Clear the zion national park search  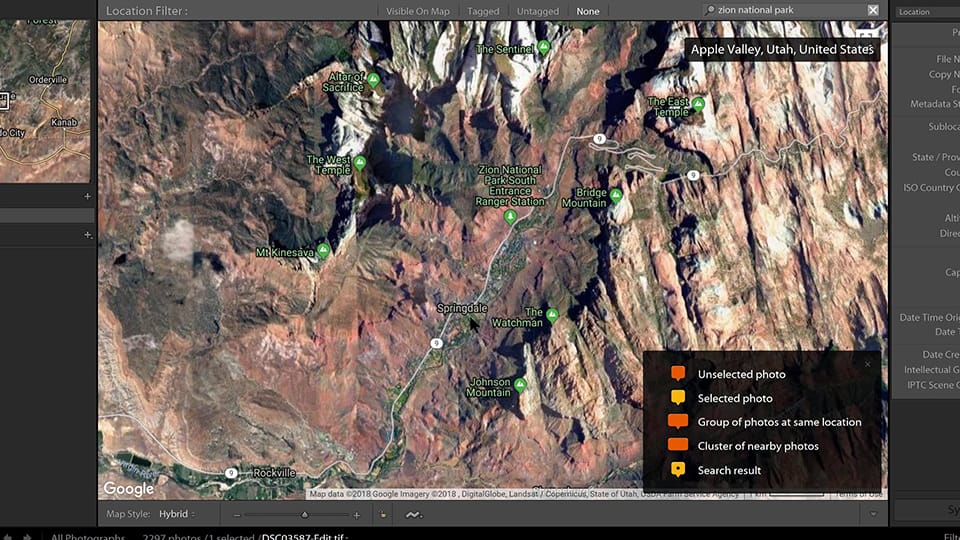click(873, 10)
